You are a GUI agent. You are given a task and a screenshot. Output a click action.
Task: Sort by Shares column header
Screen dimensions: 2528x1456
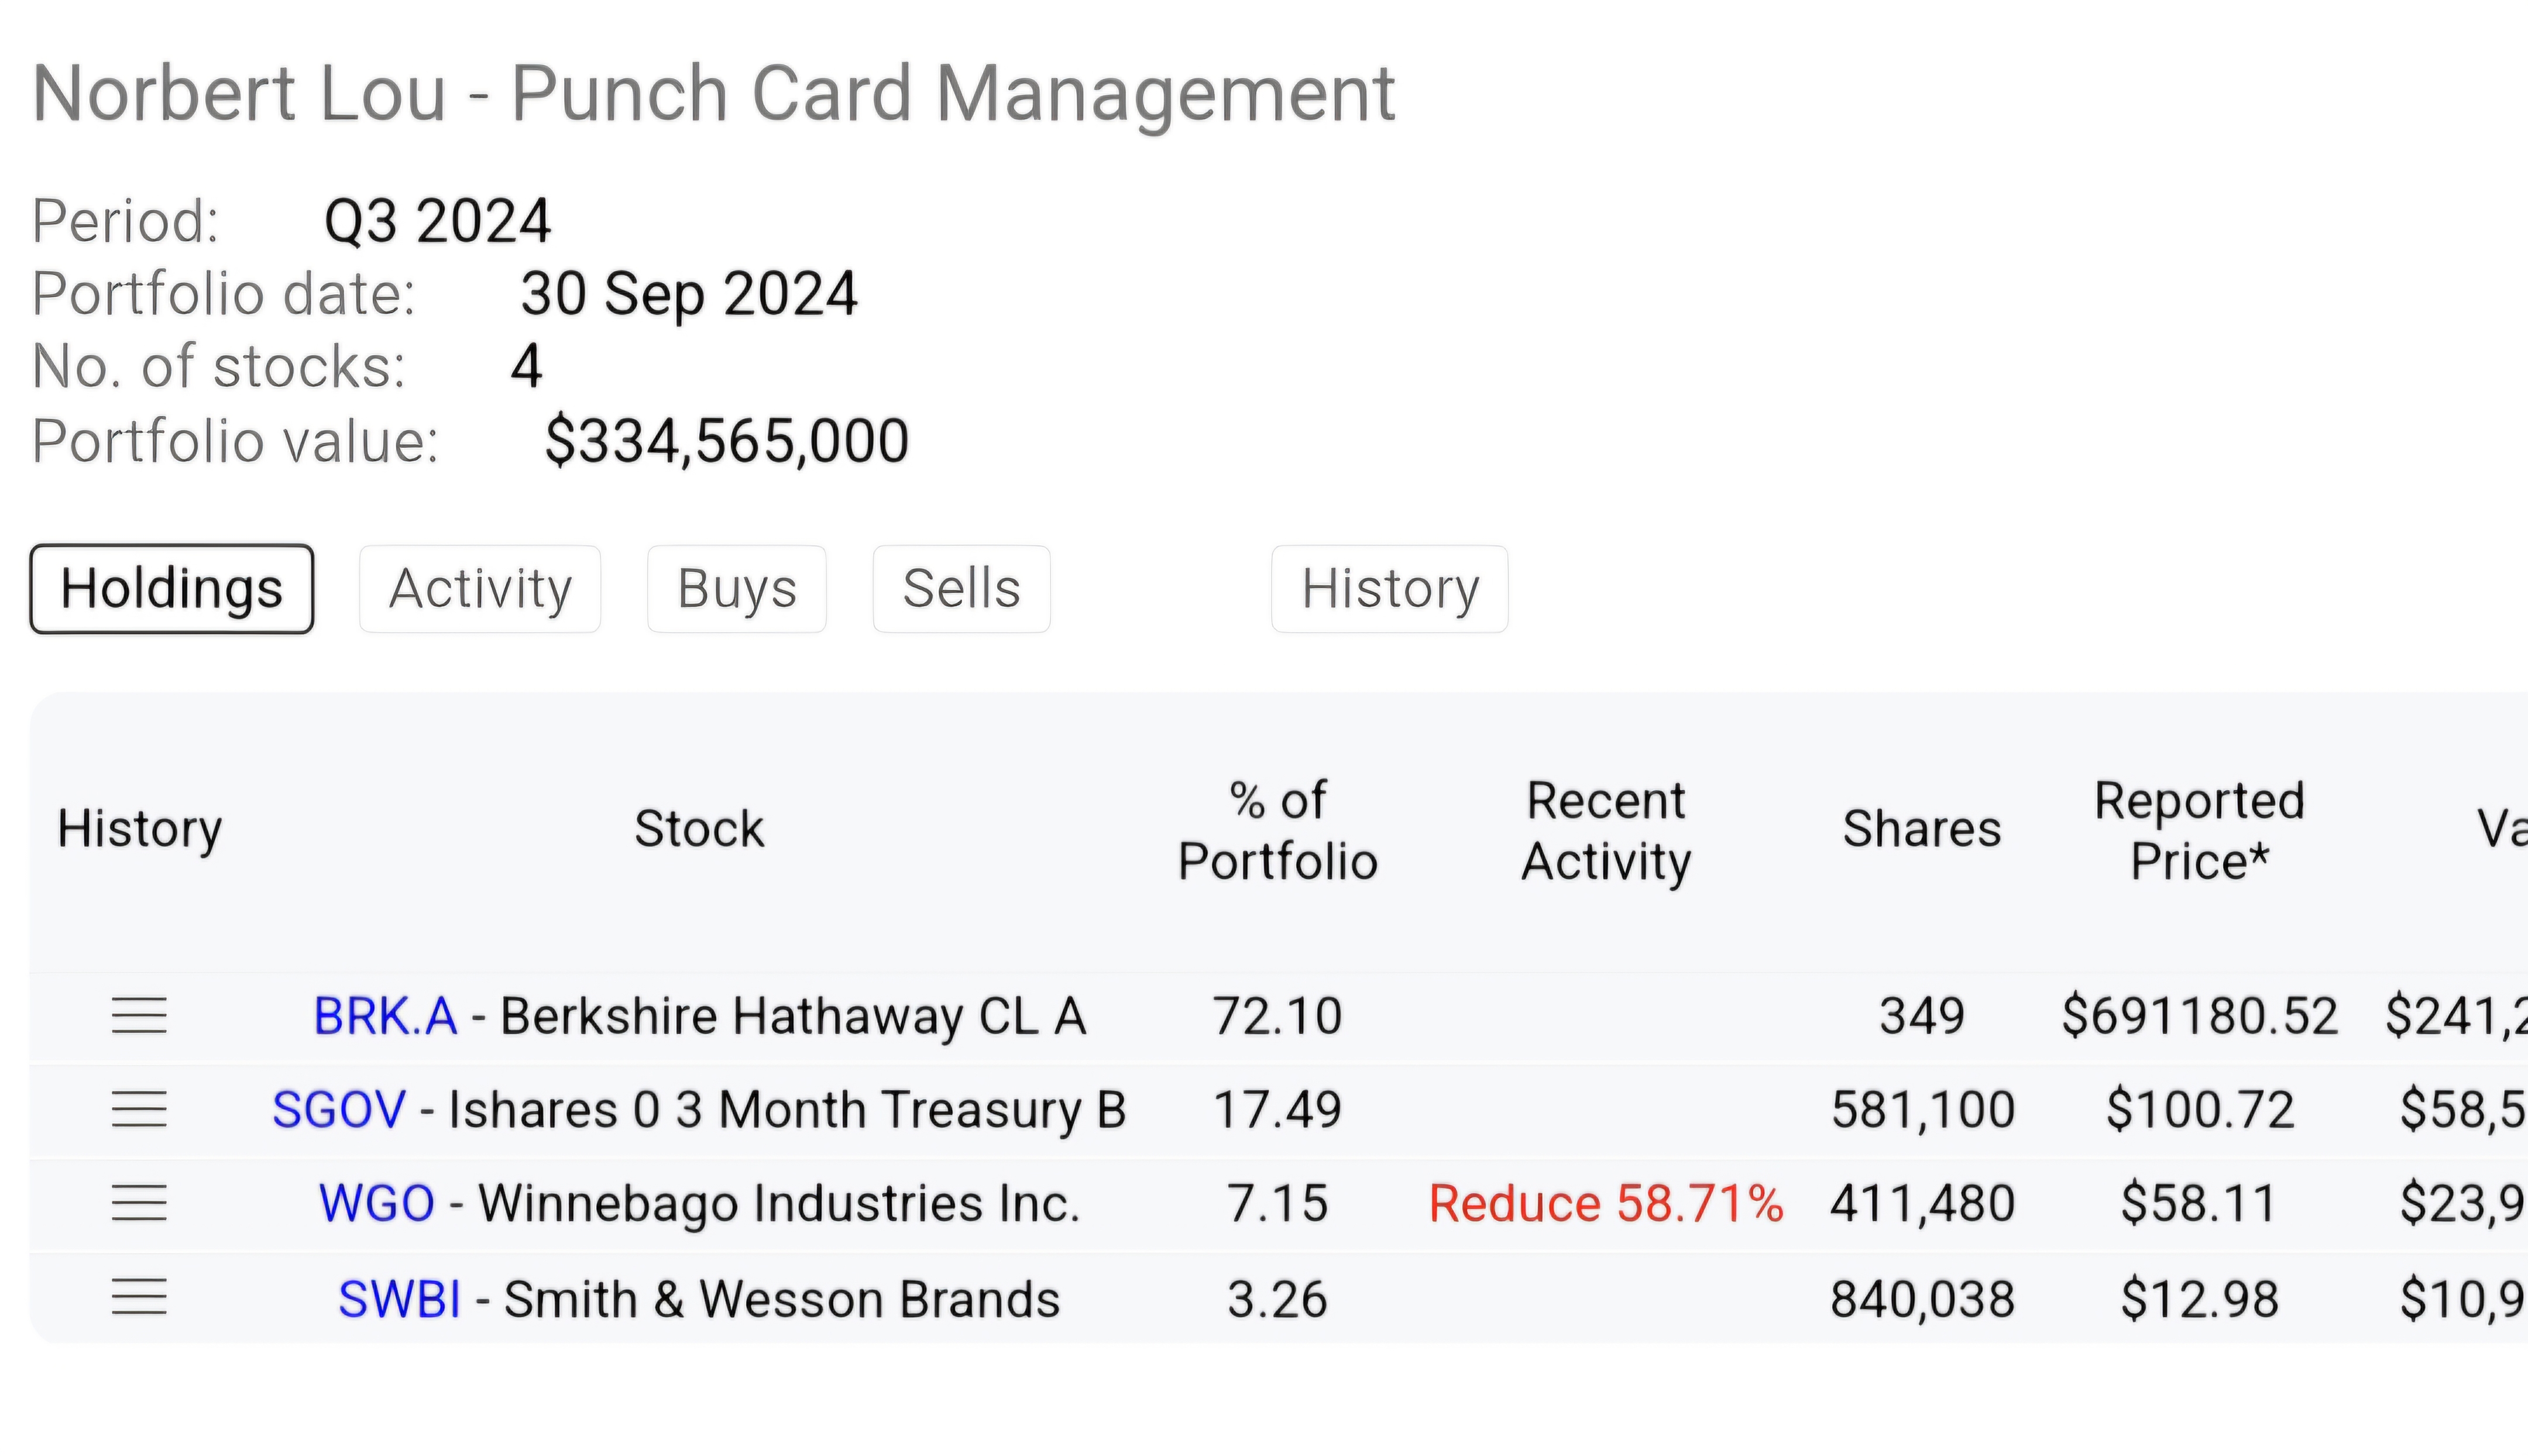point(1921,829)
